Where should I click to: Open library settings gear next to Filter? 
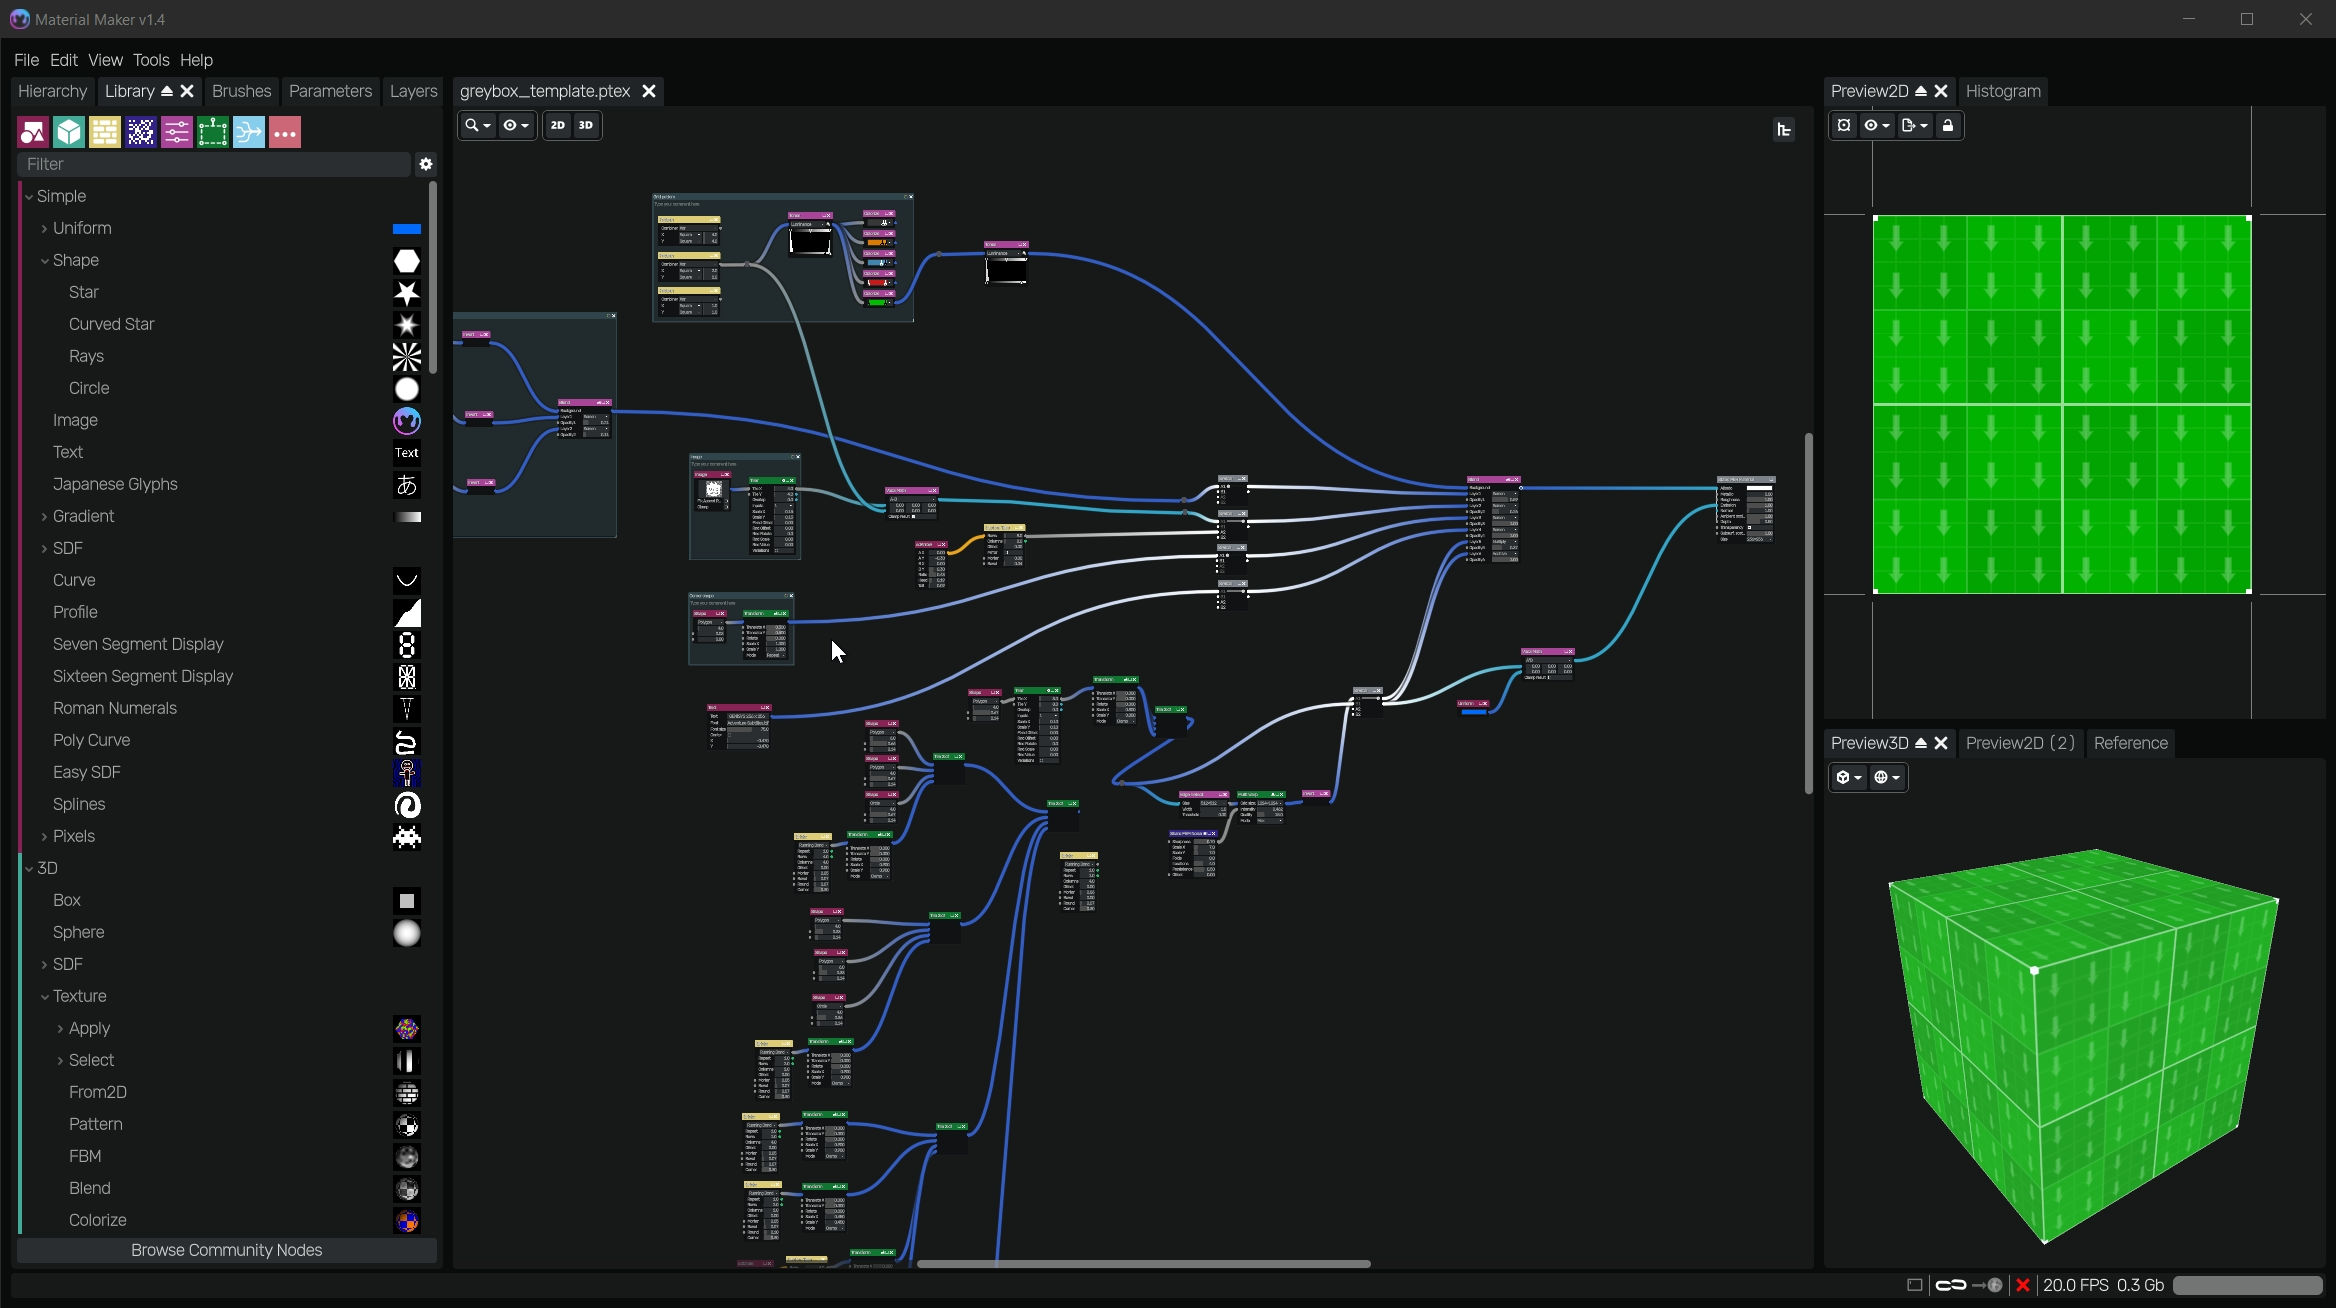(x=426, y=164)
